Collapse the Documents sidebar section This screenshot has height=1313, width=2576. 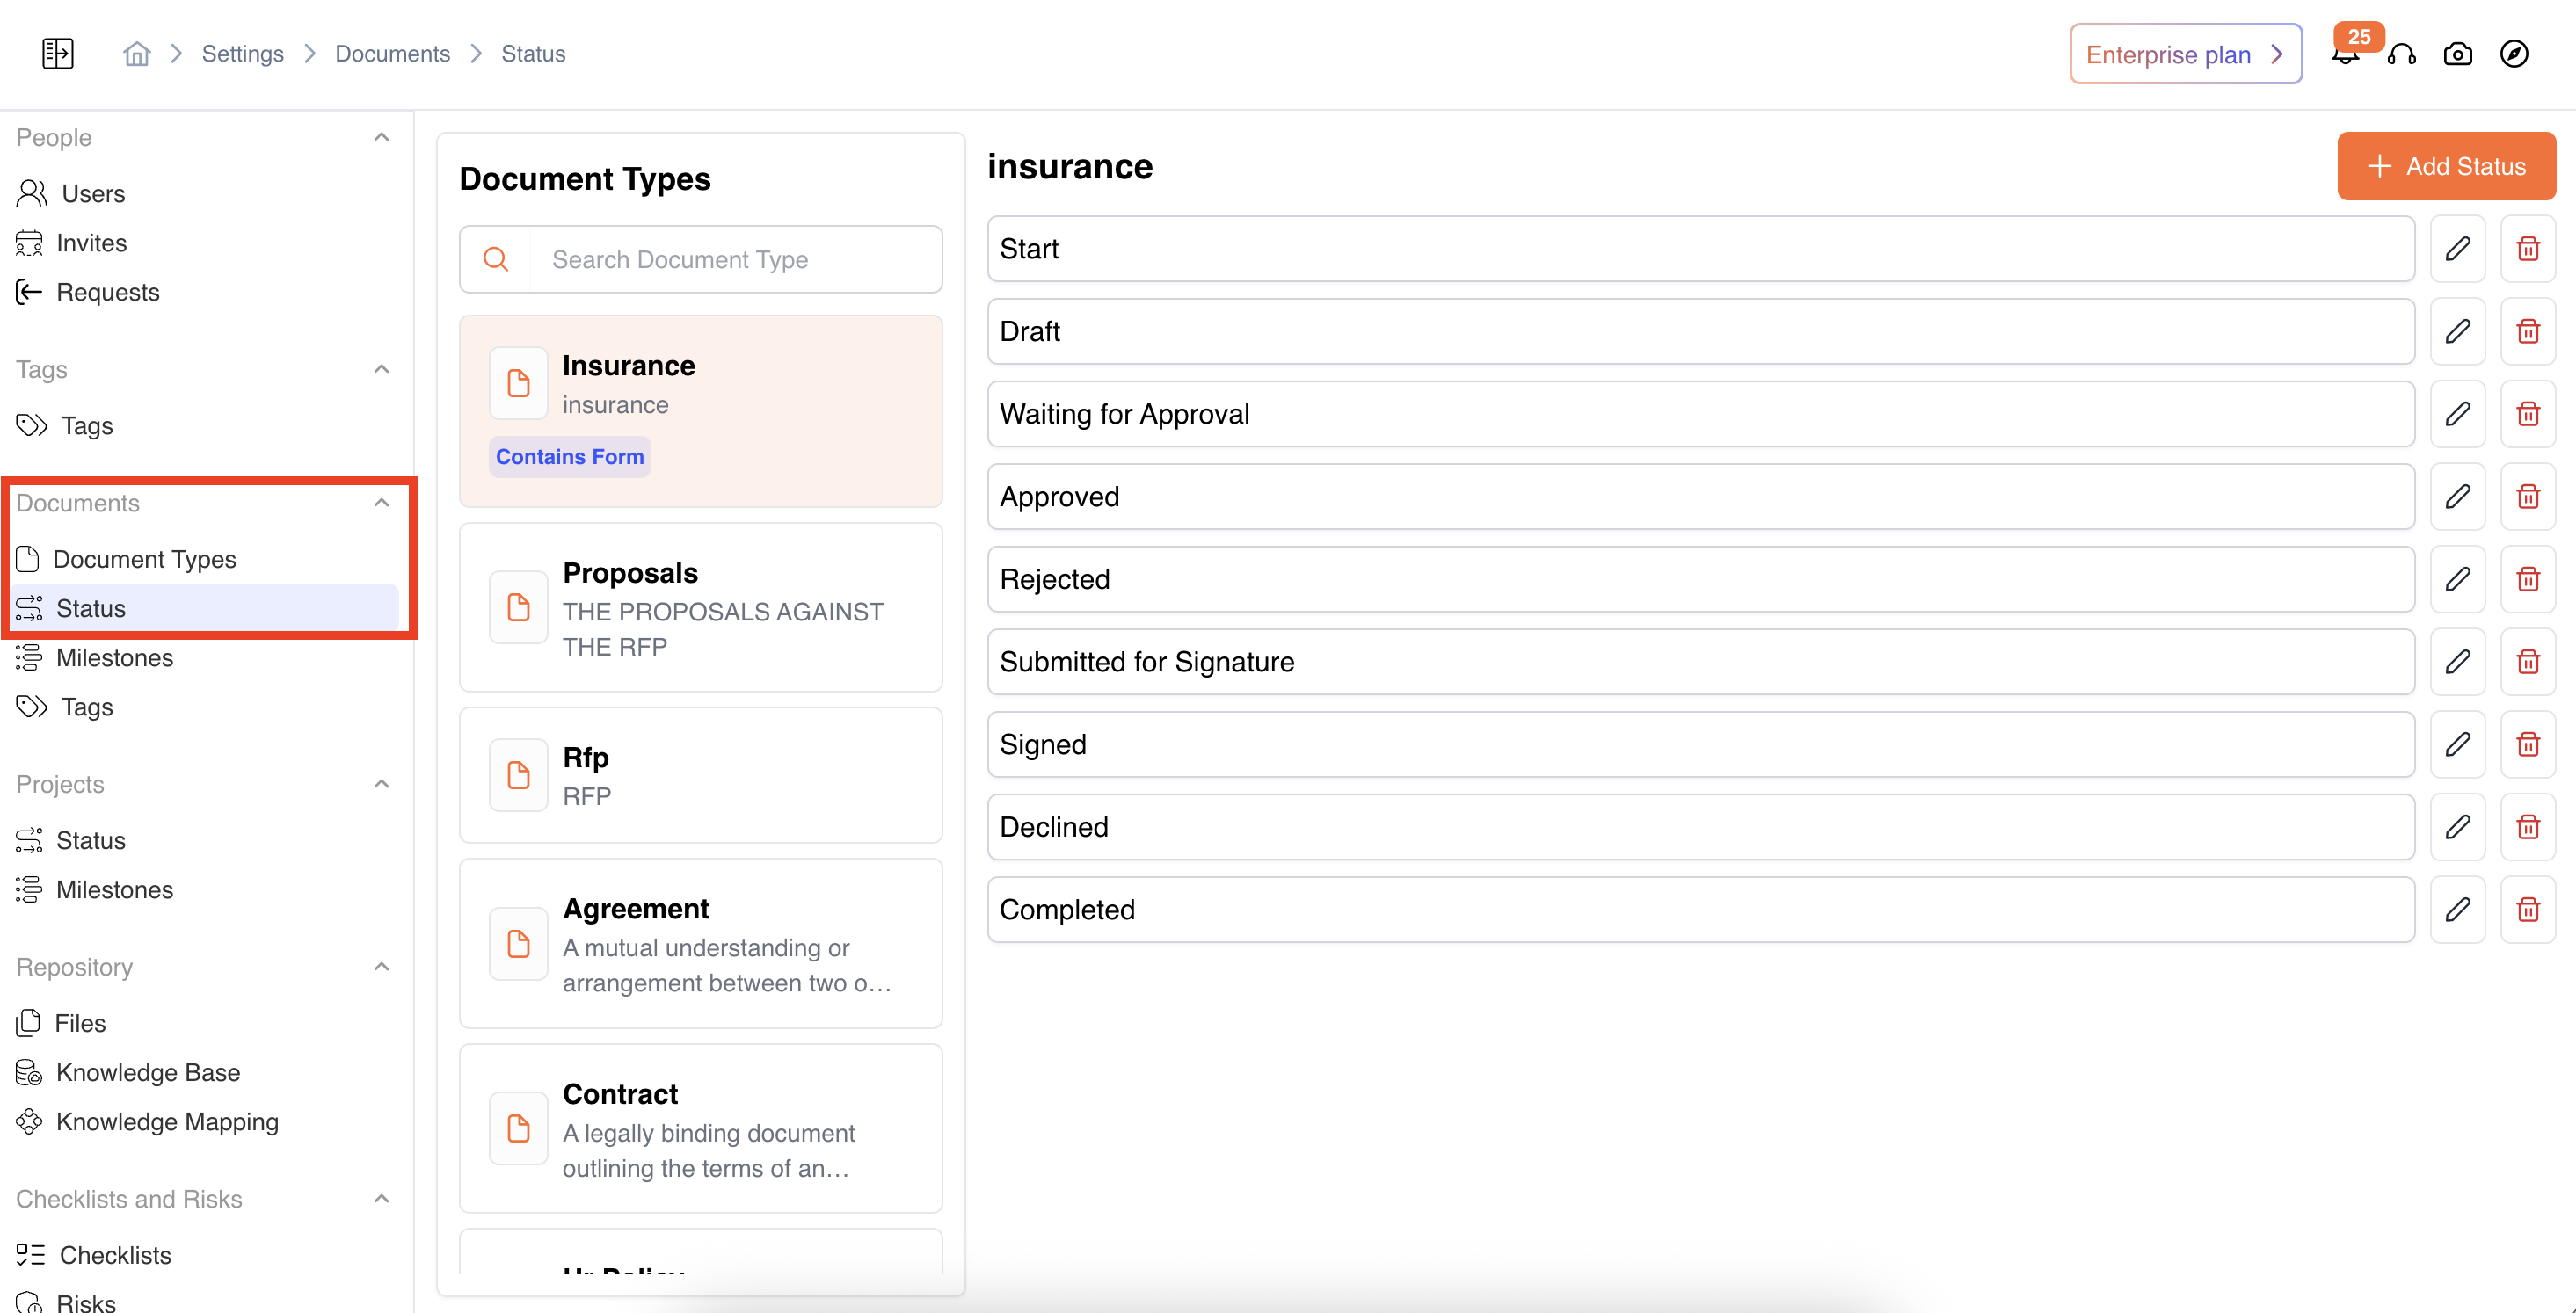[x=381, y=503]
